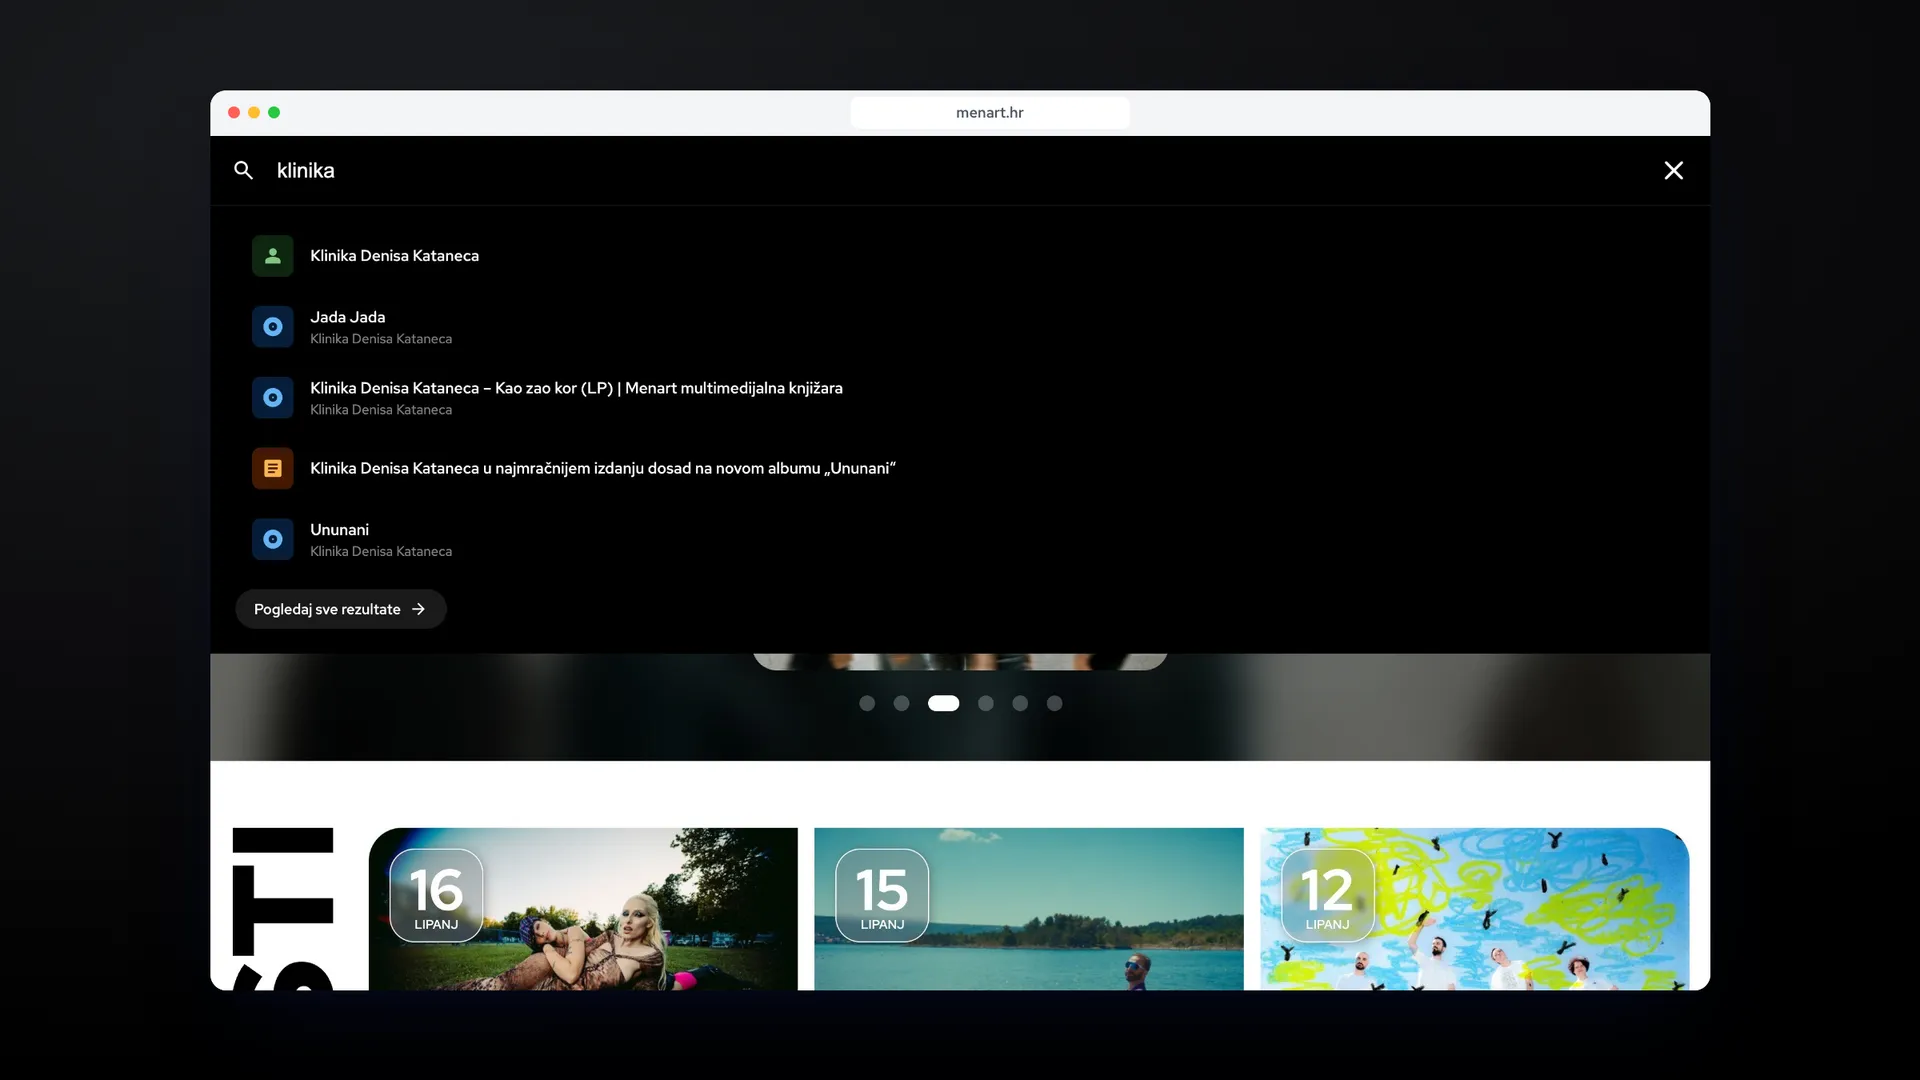Open the 12 Lipanj news card
Viewport: 1920px width, 1080px height.
coord(1474,909)
